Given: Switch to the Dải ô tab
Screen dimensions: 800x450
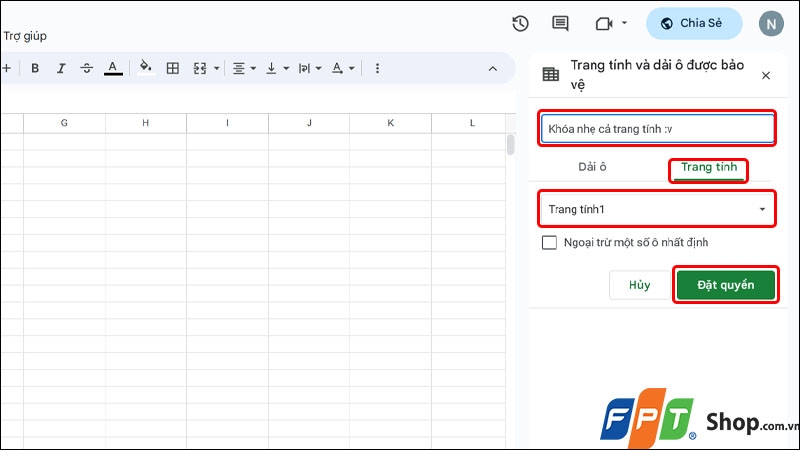Looking at the screenshot, I should [x=592, y=167].
